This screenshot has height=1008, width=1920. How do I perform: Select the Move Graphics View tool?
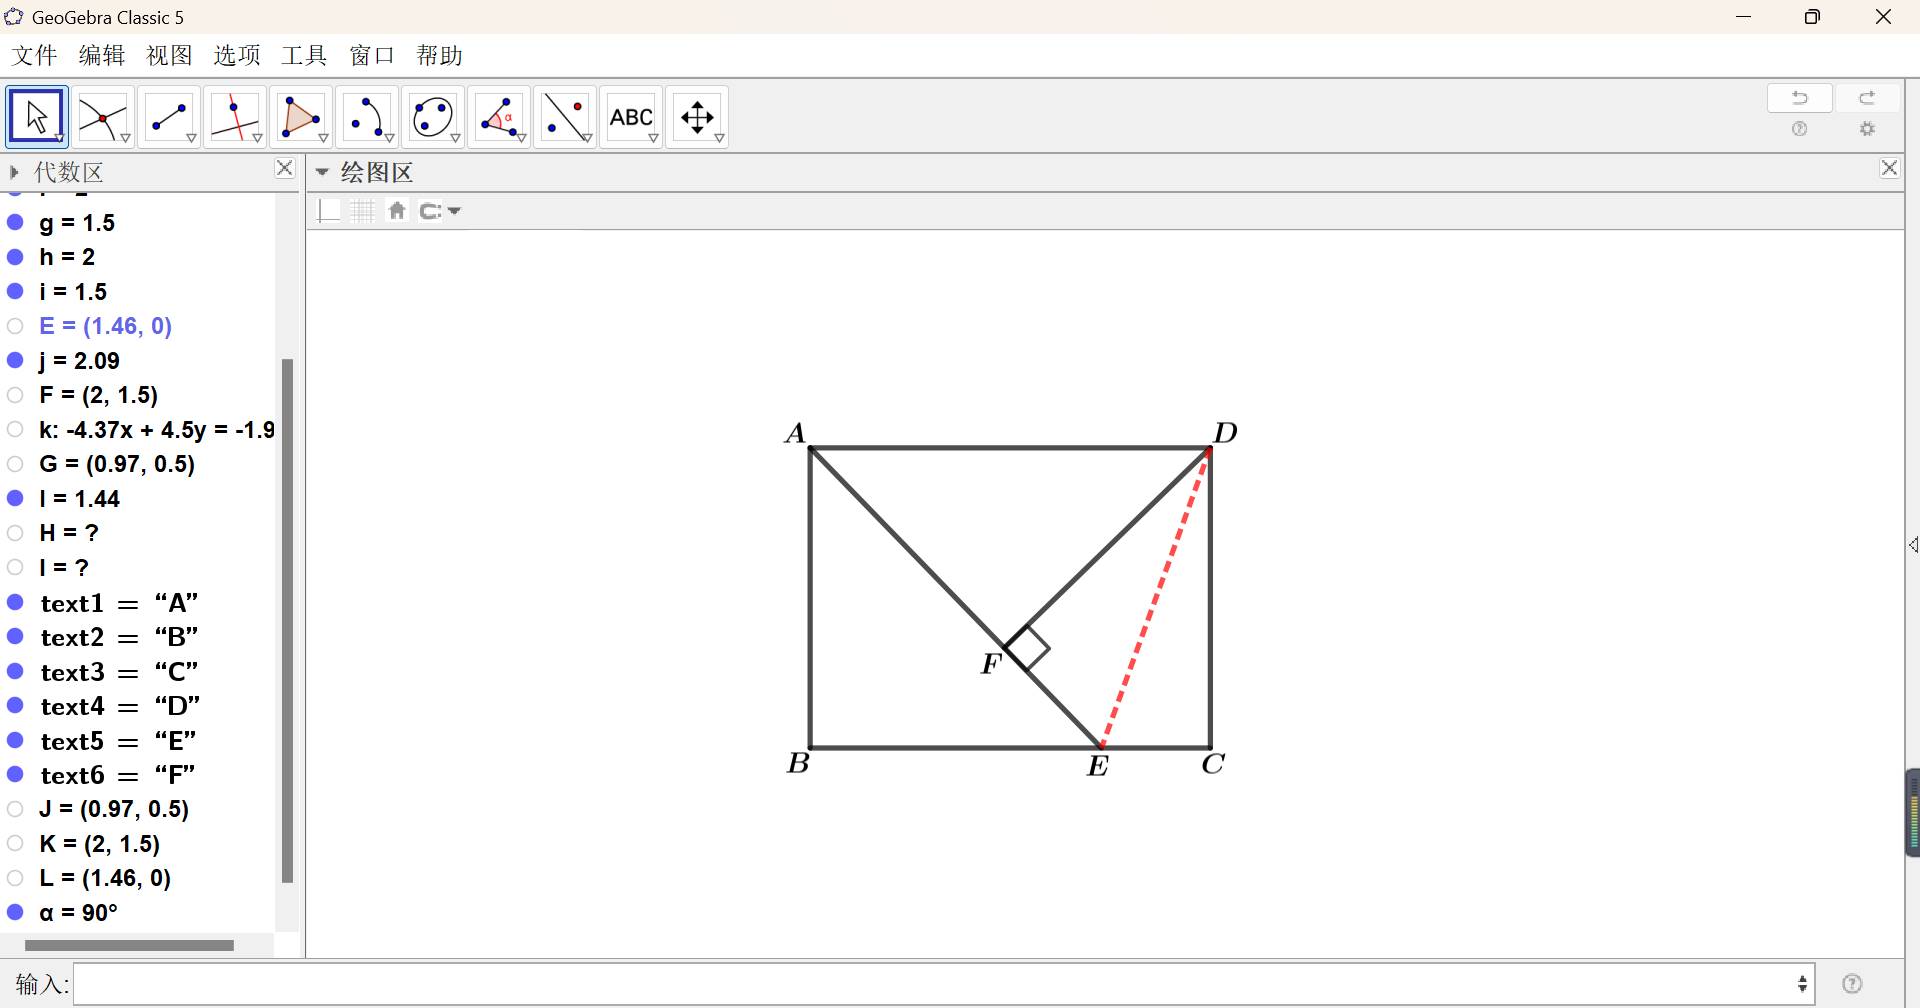point(697,118)
